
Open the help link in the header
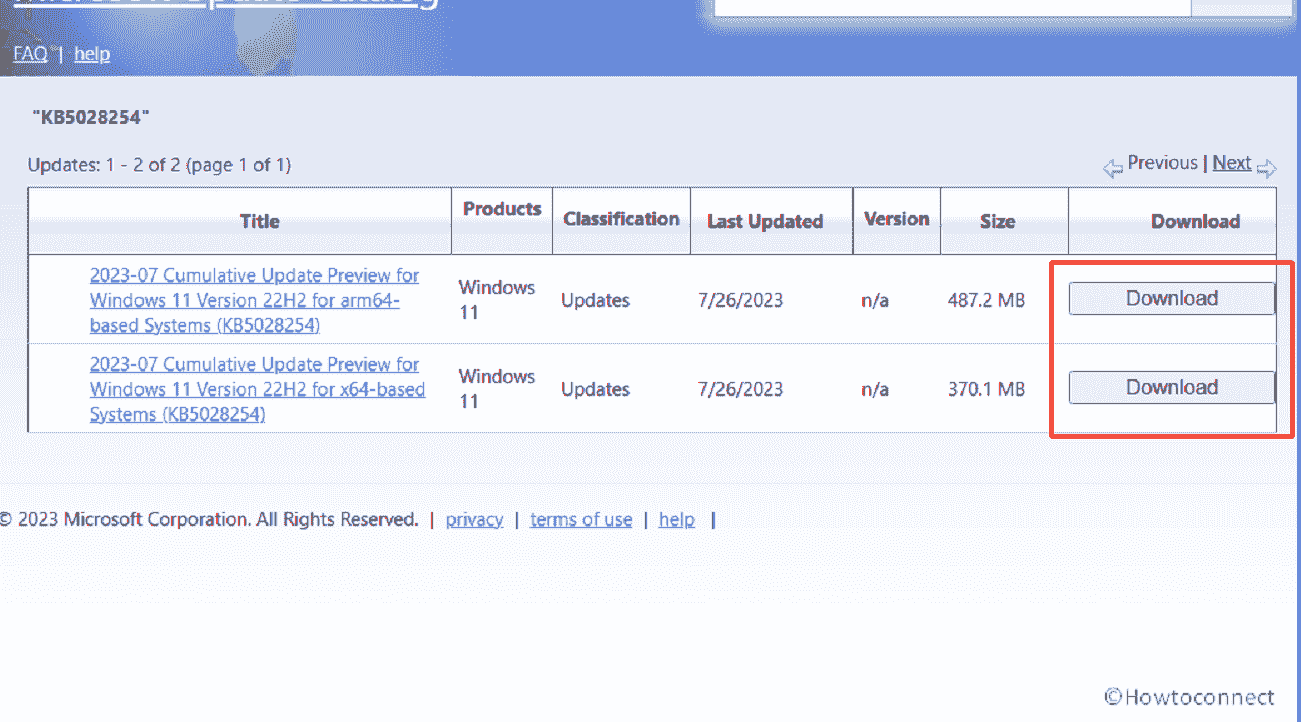pos(92,54)
